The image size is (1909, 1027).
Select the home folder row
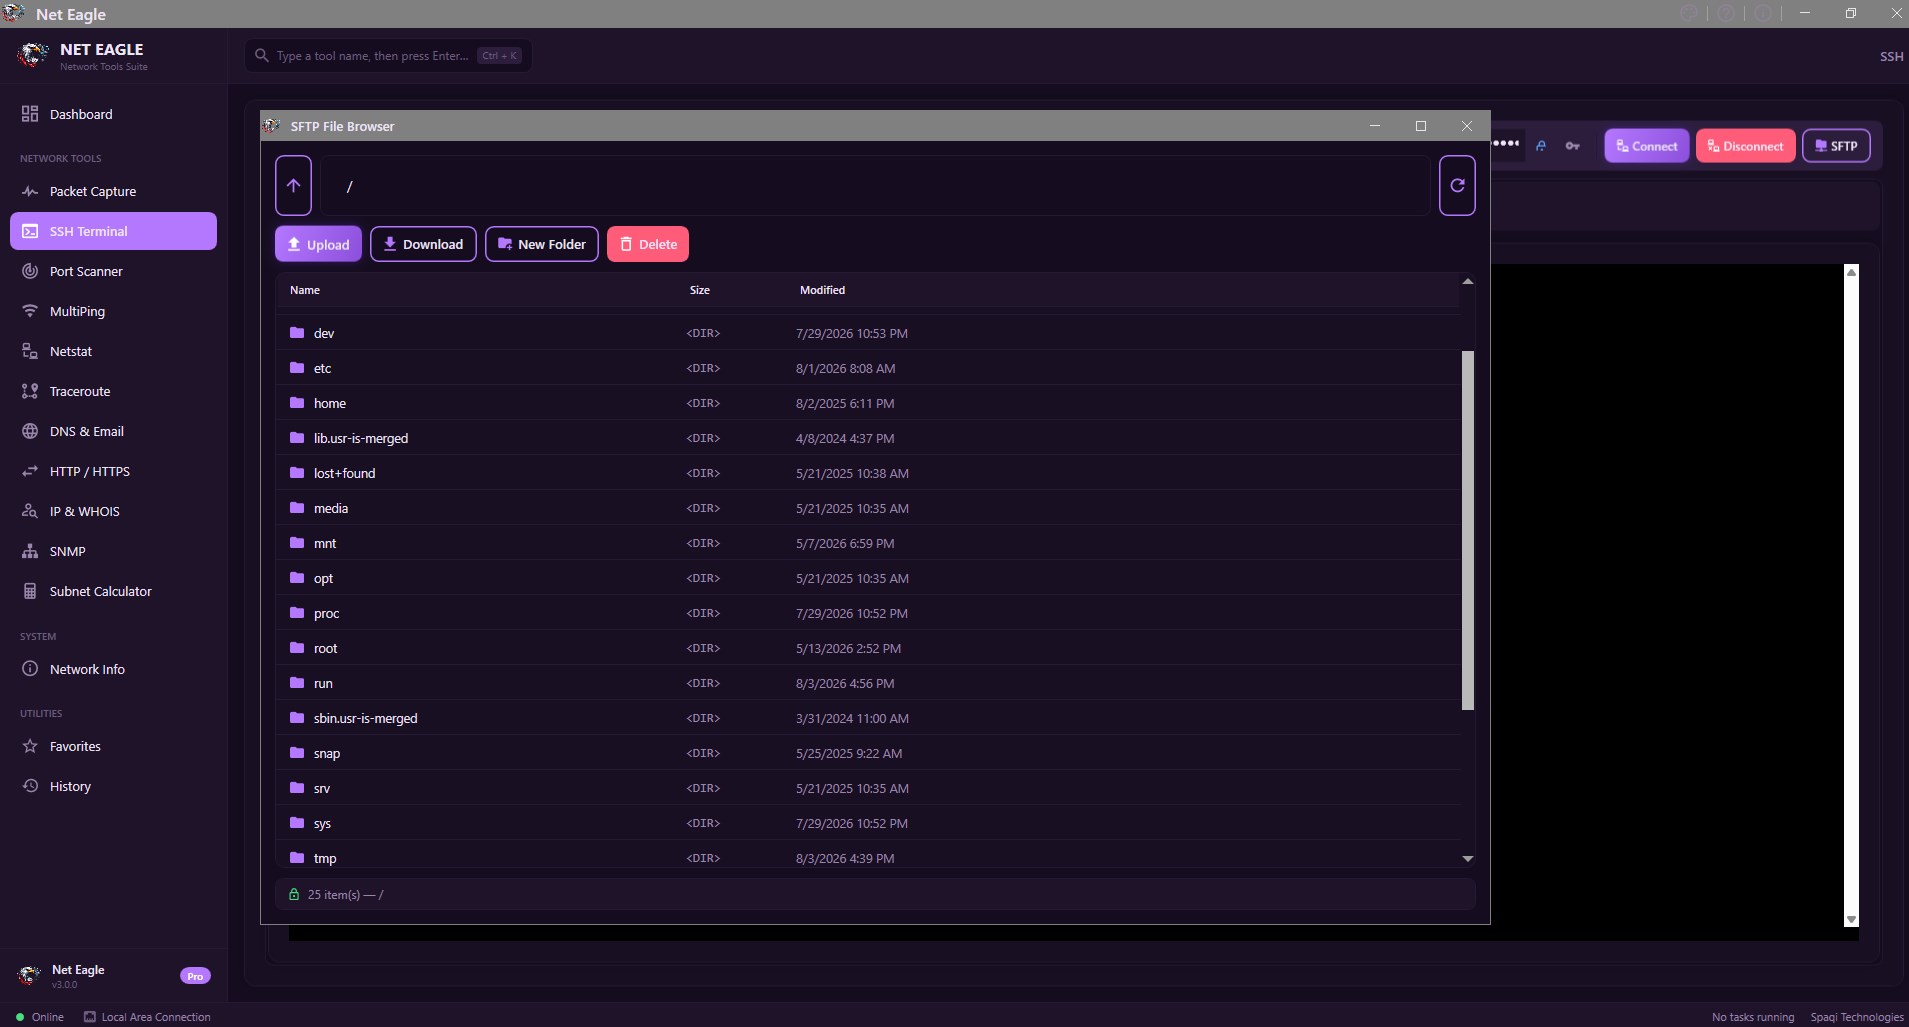[x=868, y=403]
